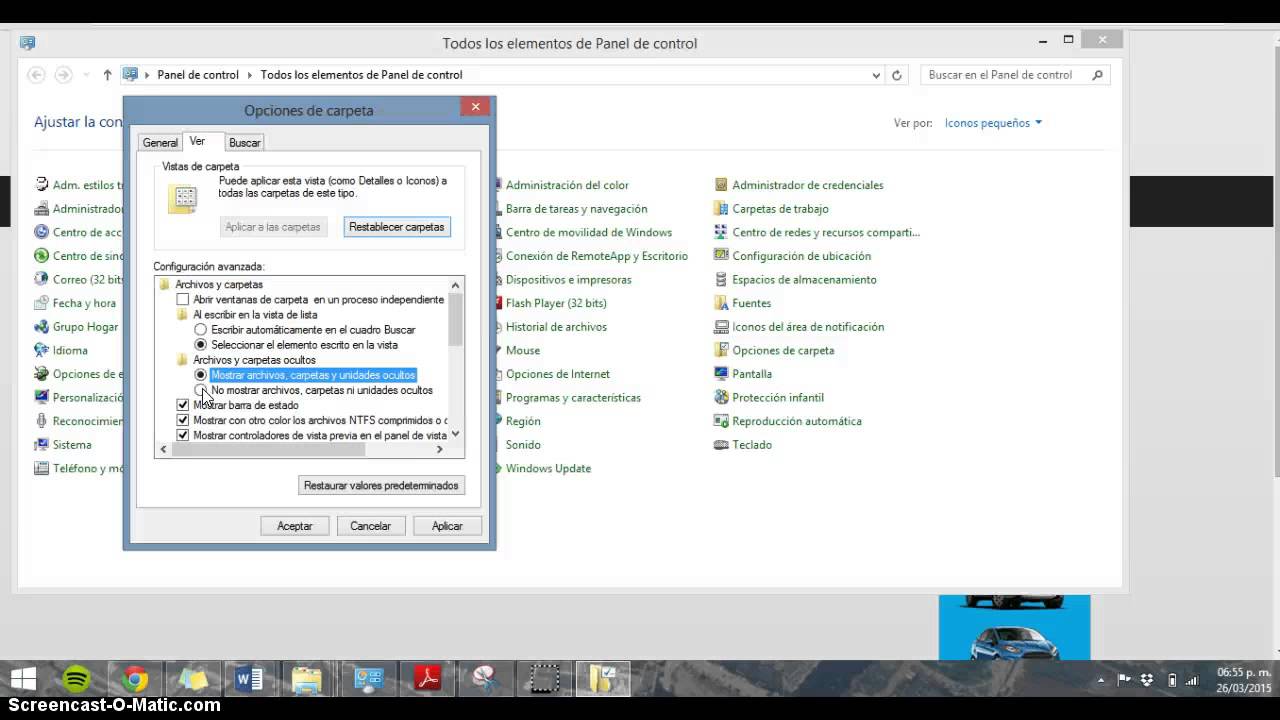Viewport: 1280px width, 720px height.
Task: Open recent locations dropdown arrow
Action: click(x=86, y=75)
